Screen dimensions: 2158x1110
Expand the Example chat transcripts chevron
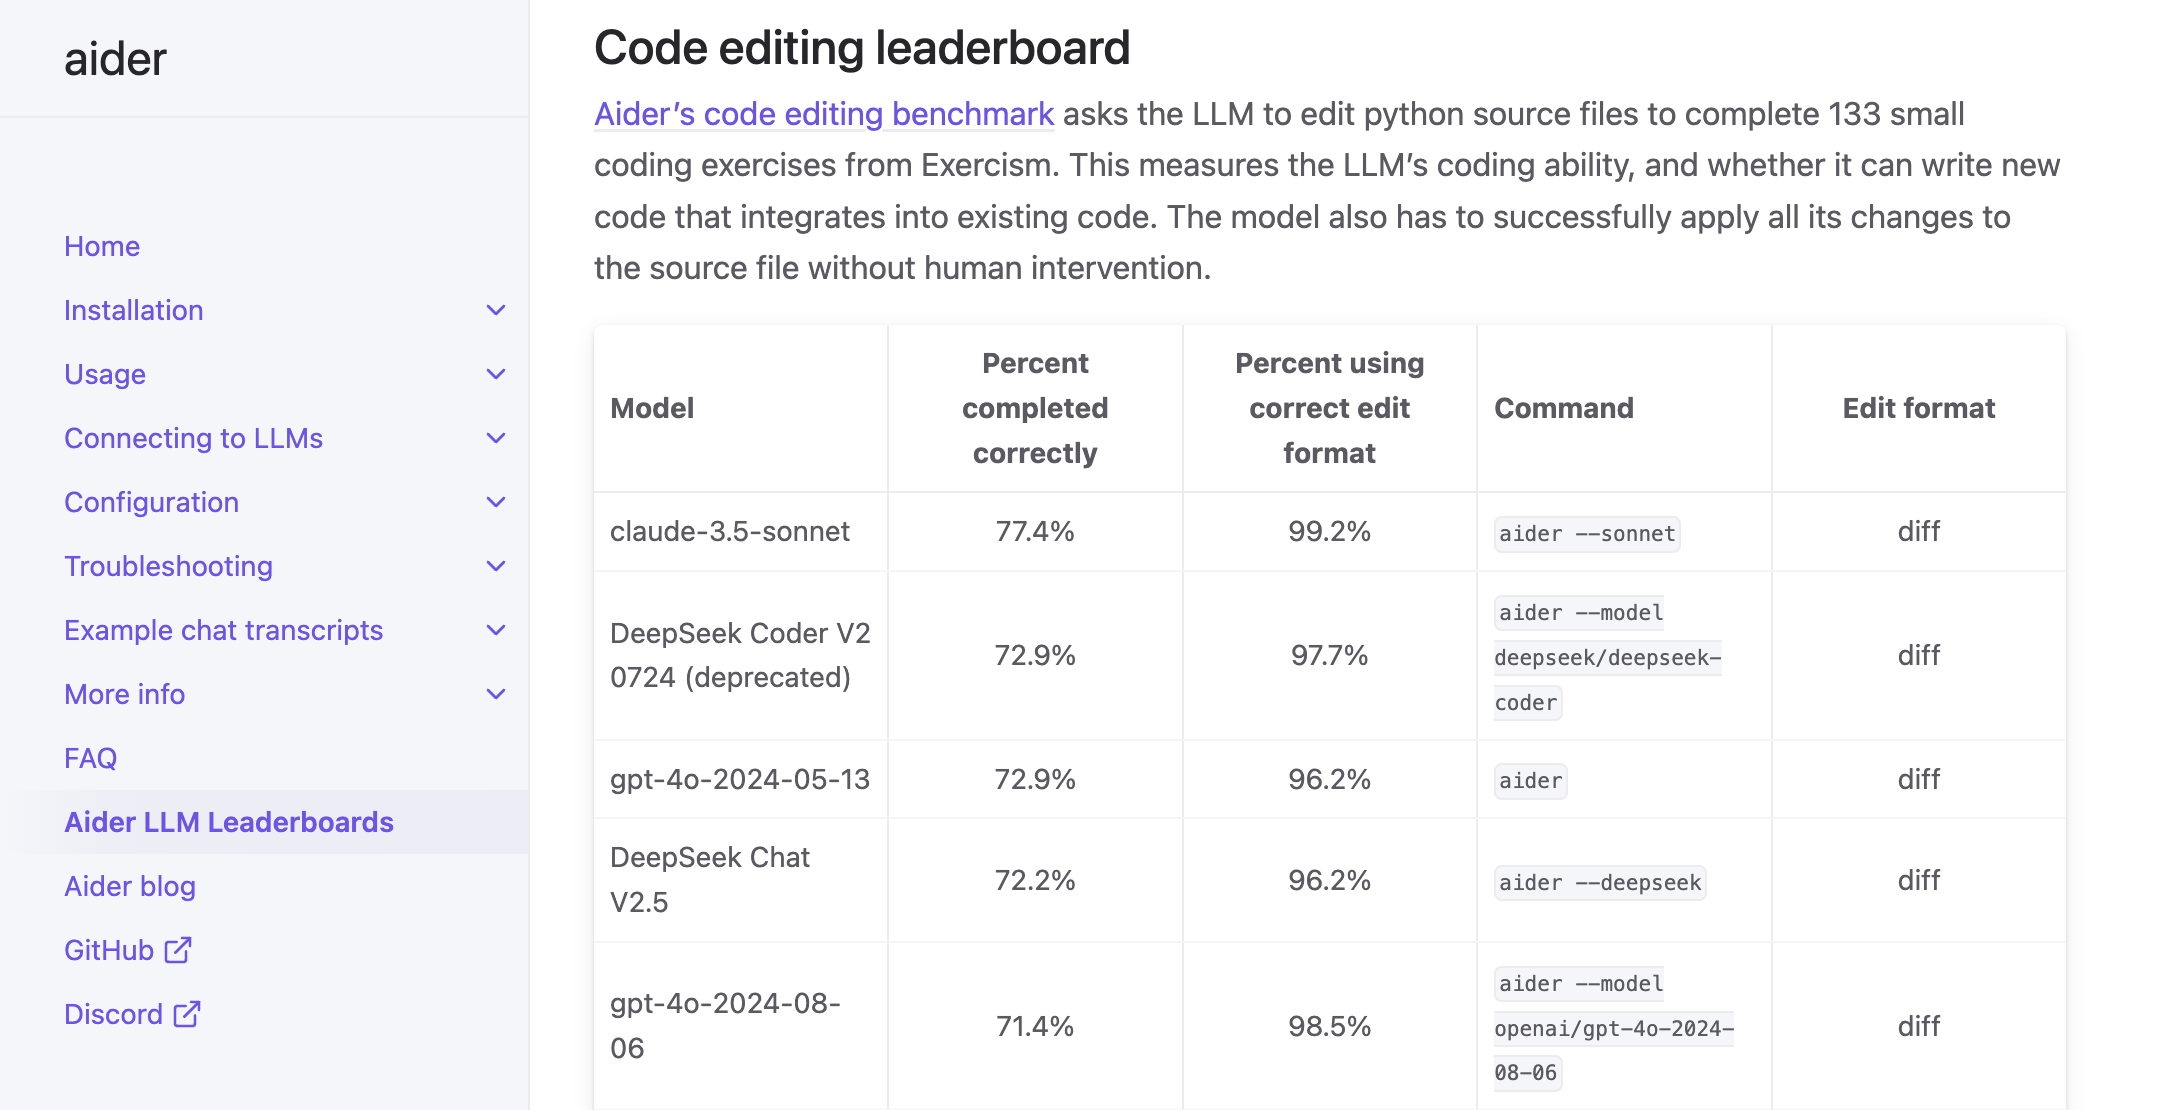496,630
